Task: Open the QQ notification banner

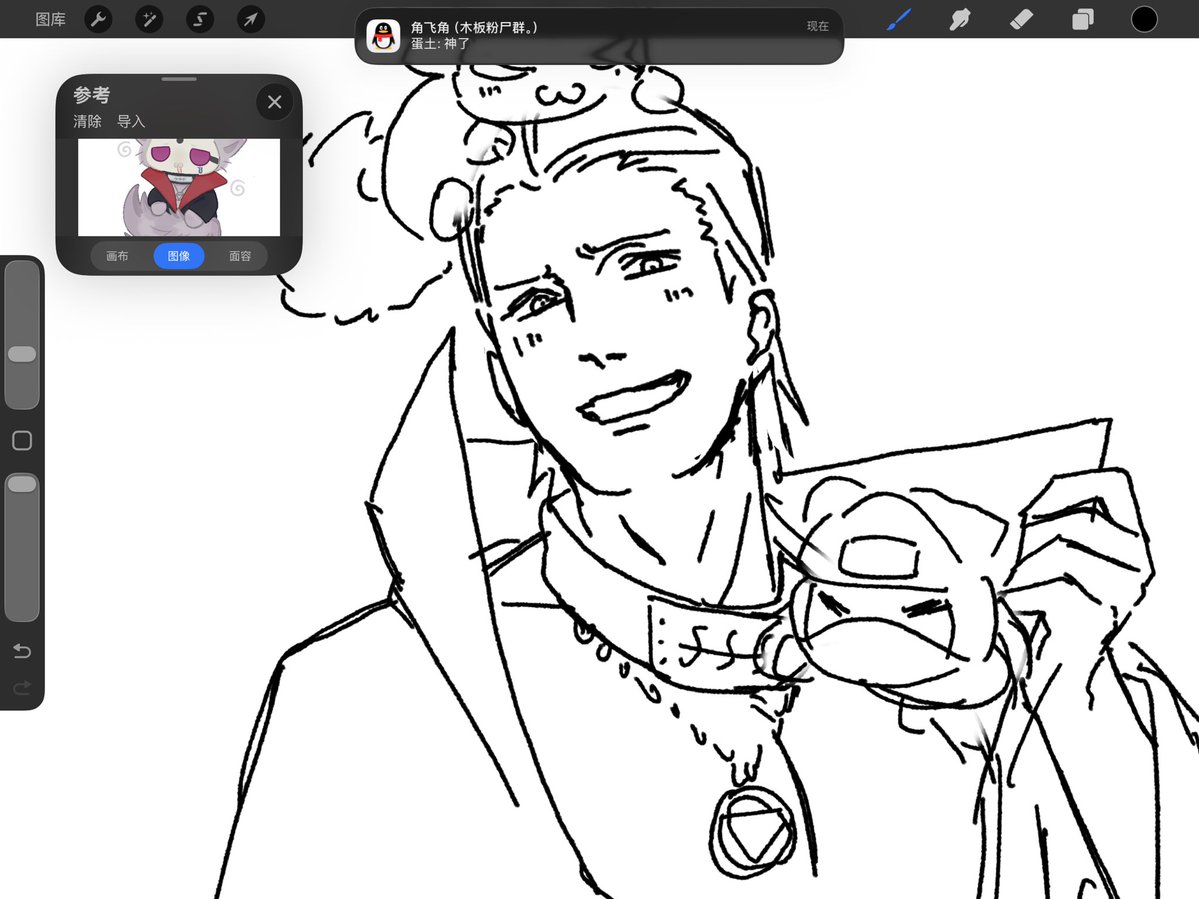Action: point(599,36)
